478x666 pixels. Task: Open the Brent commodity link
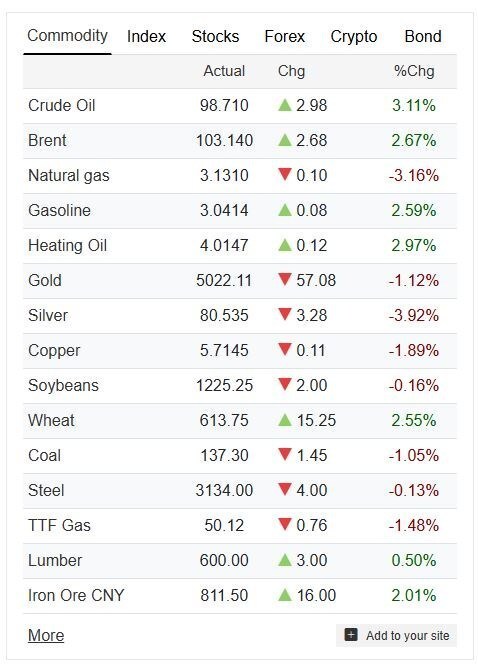[x=47, y=140]
